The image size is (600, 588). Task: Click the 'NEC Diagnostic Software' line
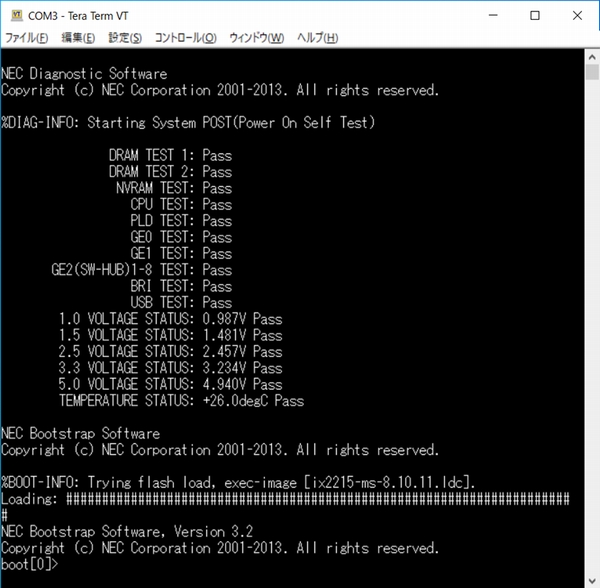tap(84, 74)
